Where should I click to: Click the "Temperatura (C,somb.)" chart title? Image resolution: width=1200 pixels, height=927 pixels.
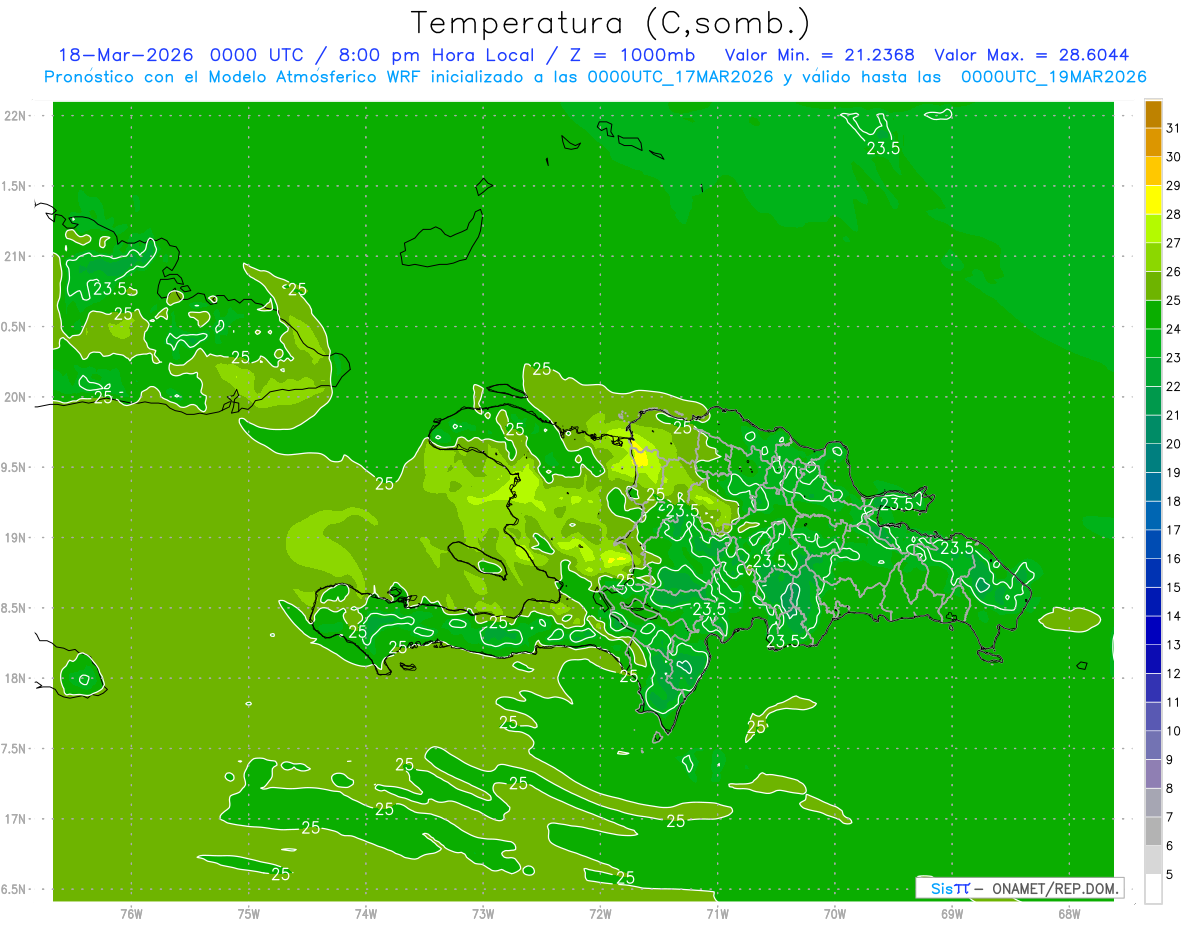pyautogui.click(x=611, y=23)
